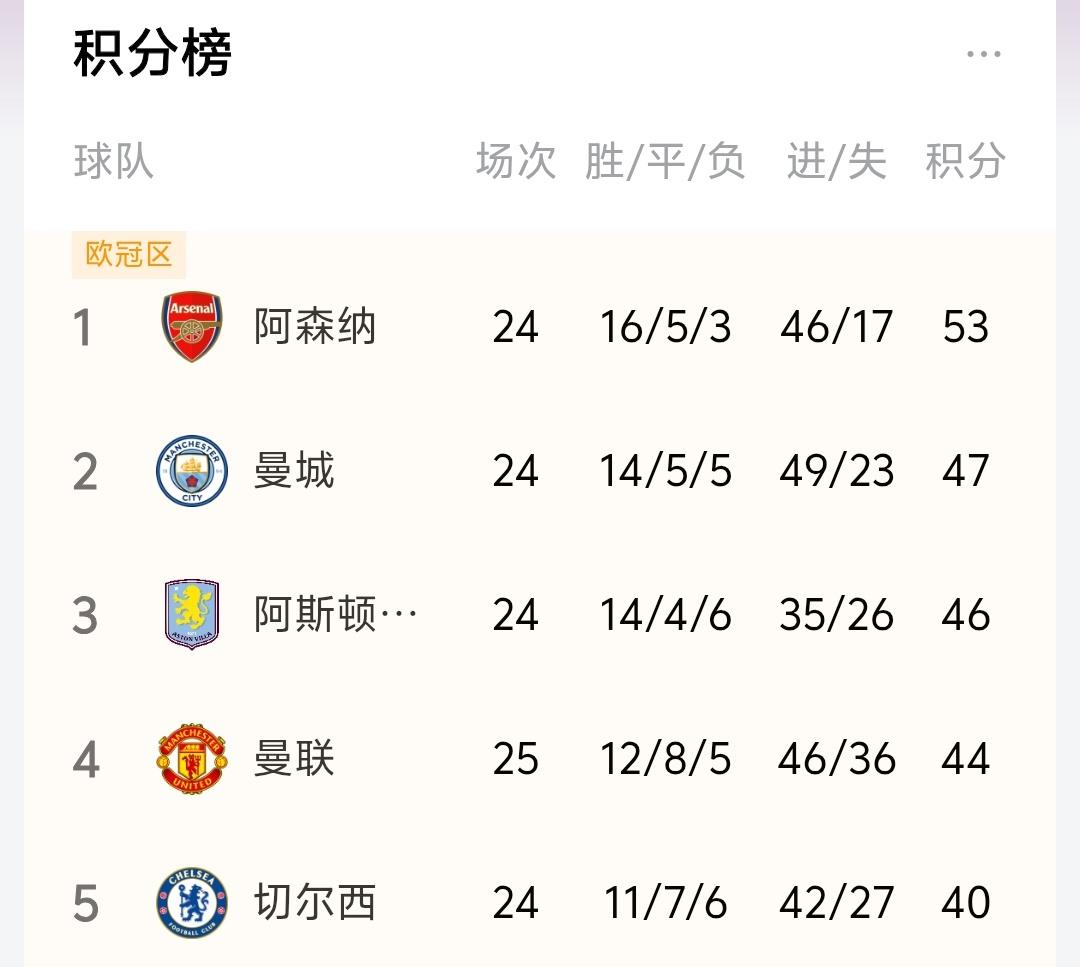Click the 胜/平/负 column header

(x=665, y=162)
